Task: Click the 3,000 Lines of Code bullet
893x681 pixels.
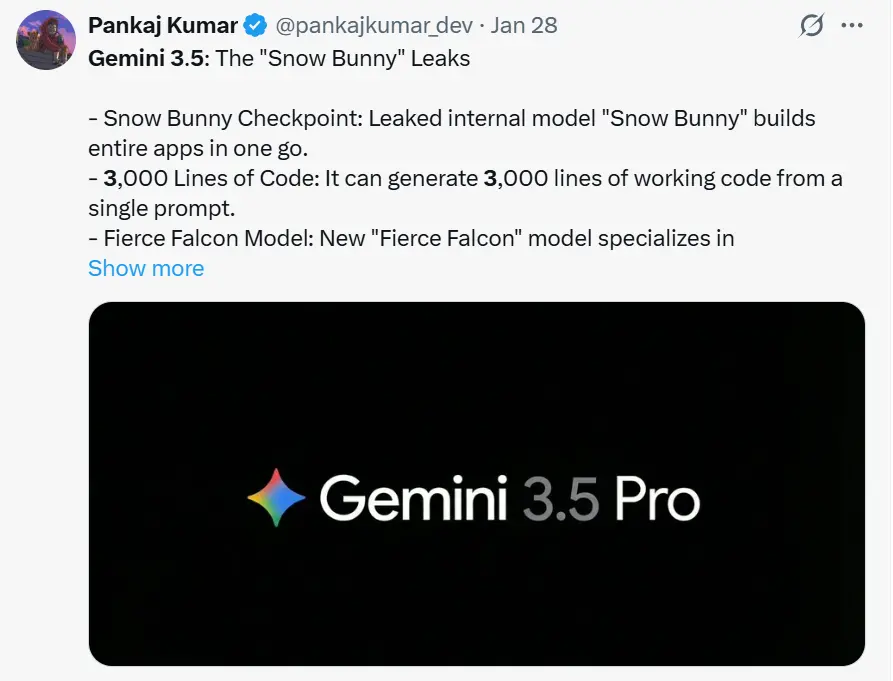Action: click(x=465, y=178)
